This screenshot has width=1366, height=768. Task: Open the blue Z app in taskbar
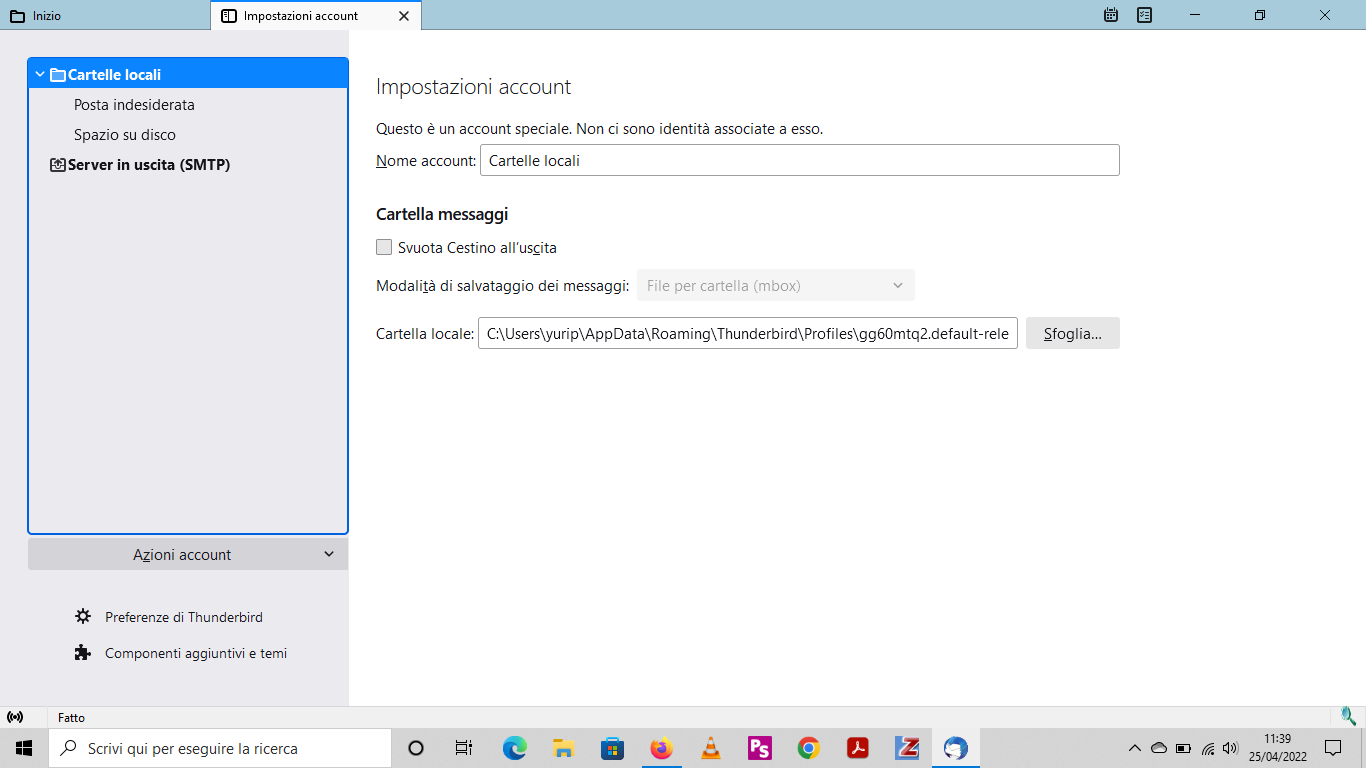click(907, 748)
